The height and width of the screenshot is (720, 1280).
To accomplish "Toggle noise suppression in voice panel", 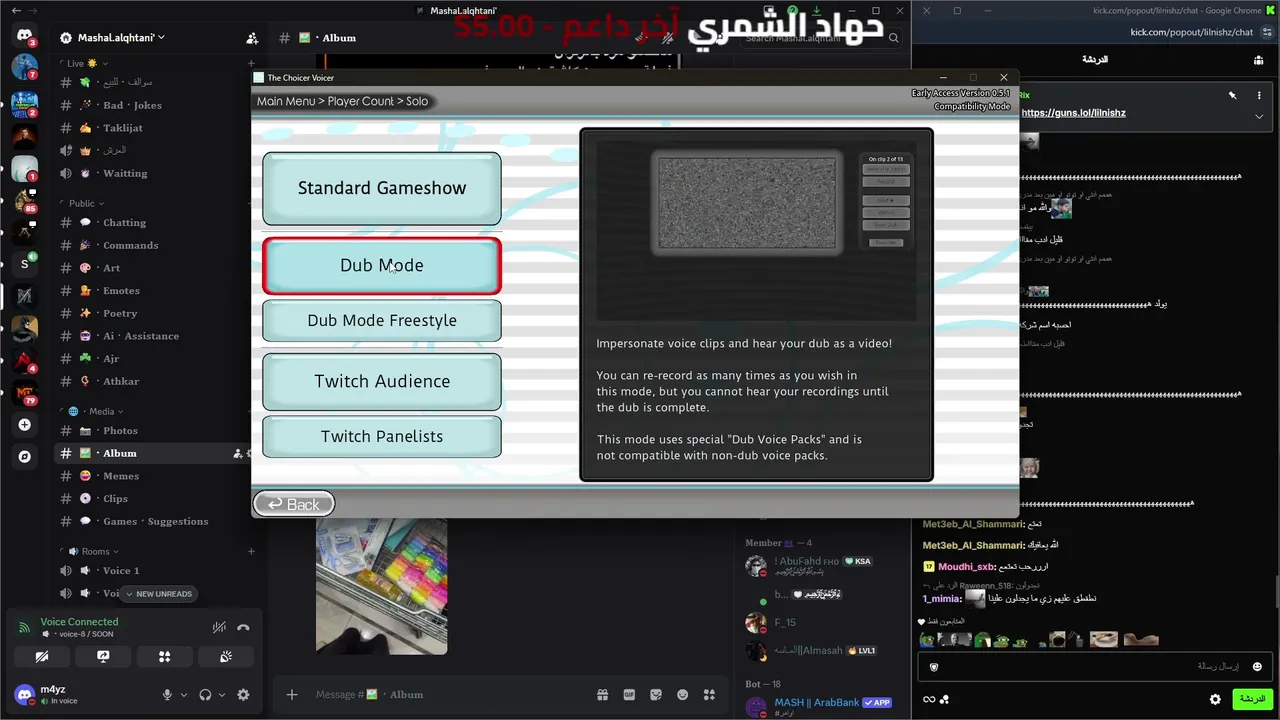I will coord(219,627).
